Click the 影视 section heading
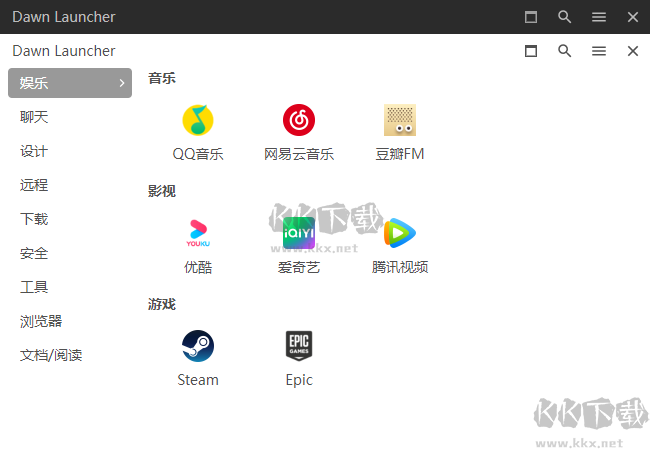 [x=162, y=191]
